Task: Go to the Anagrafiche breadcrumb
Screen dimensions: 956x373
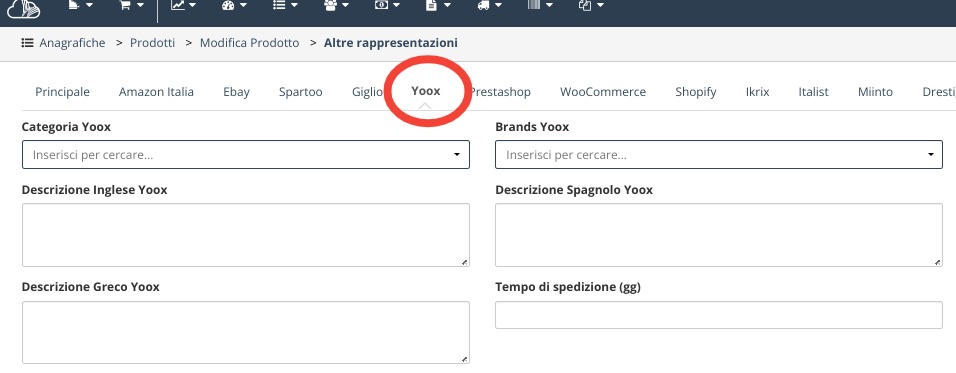Action: coord(72,43)
